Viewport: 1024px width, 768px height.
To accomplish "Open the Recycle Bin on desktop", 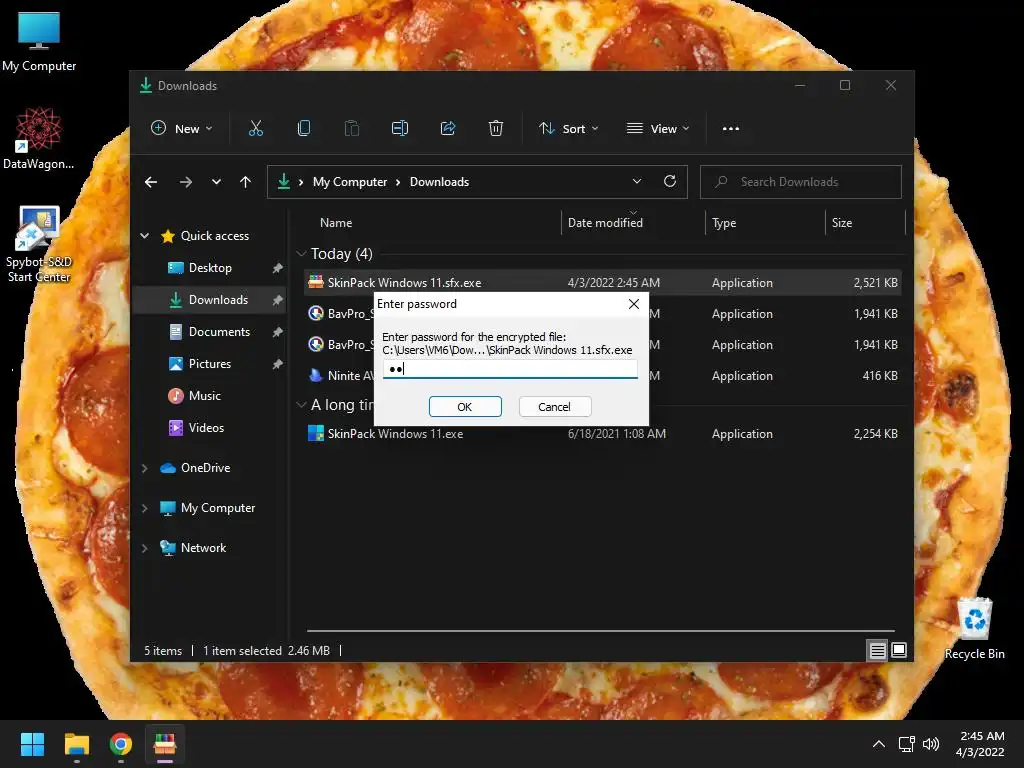I will [x=974, y=628].
